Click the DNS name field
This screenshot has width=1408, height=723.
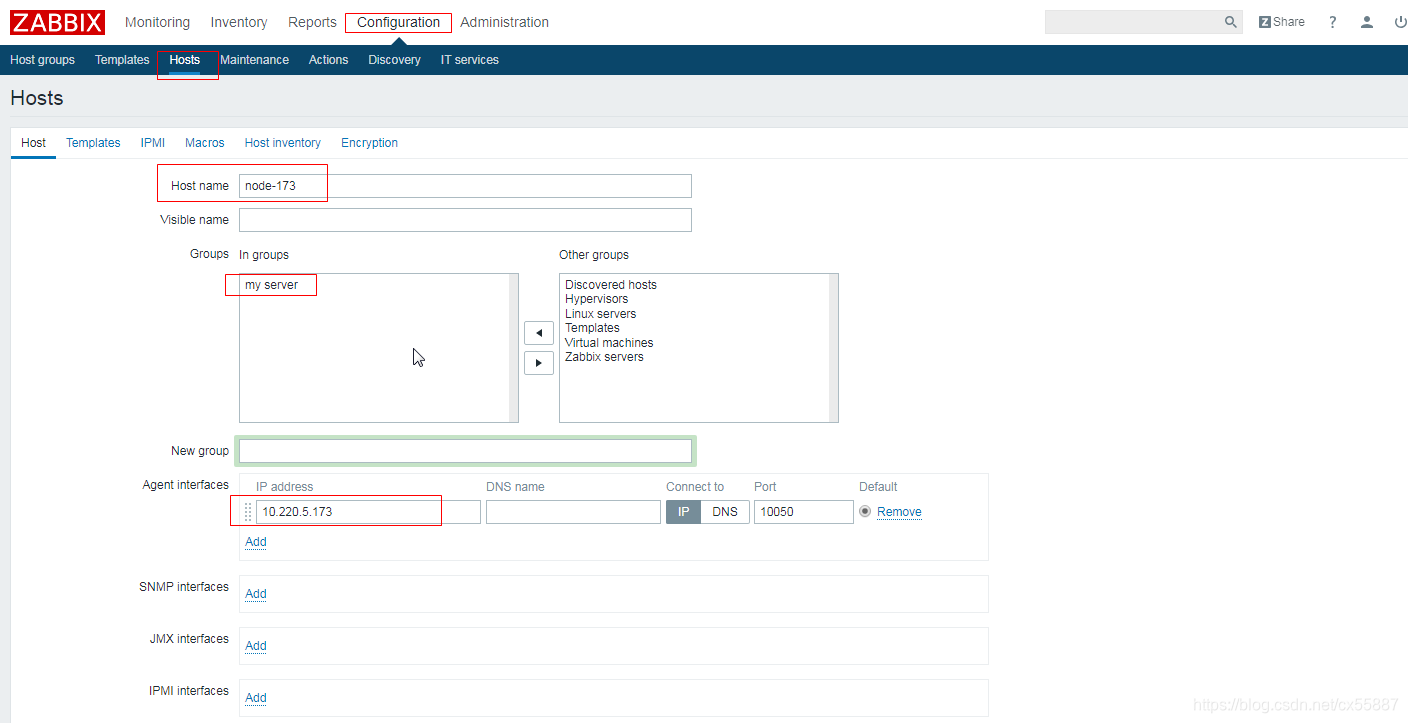pos(573,512)
